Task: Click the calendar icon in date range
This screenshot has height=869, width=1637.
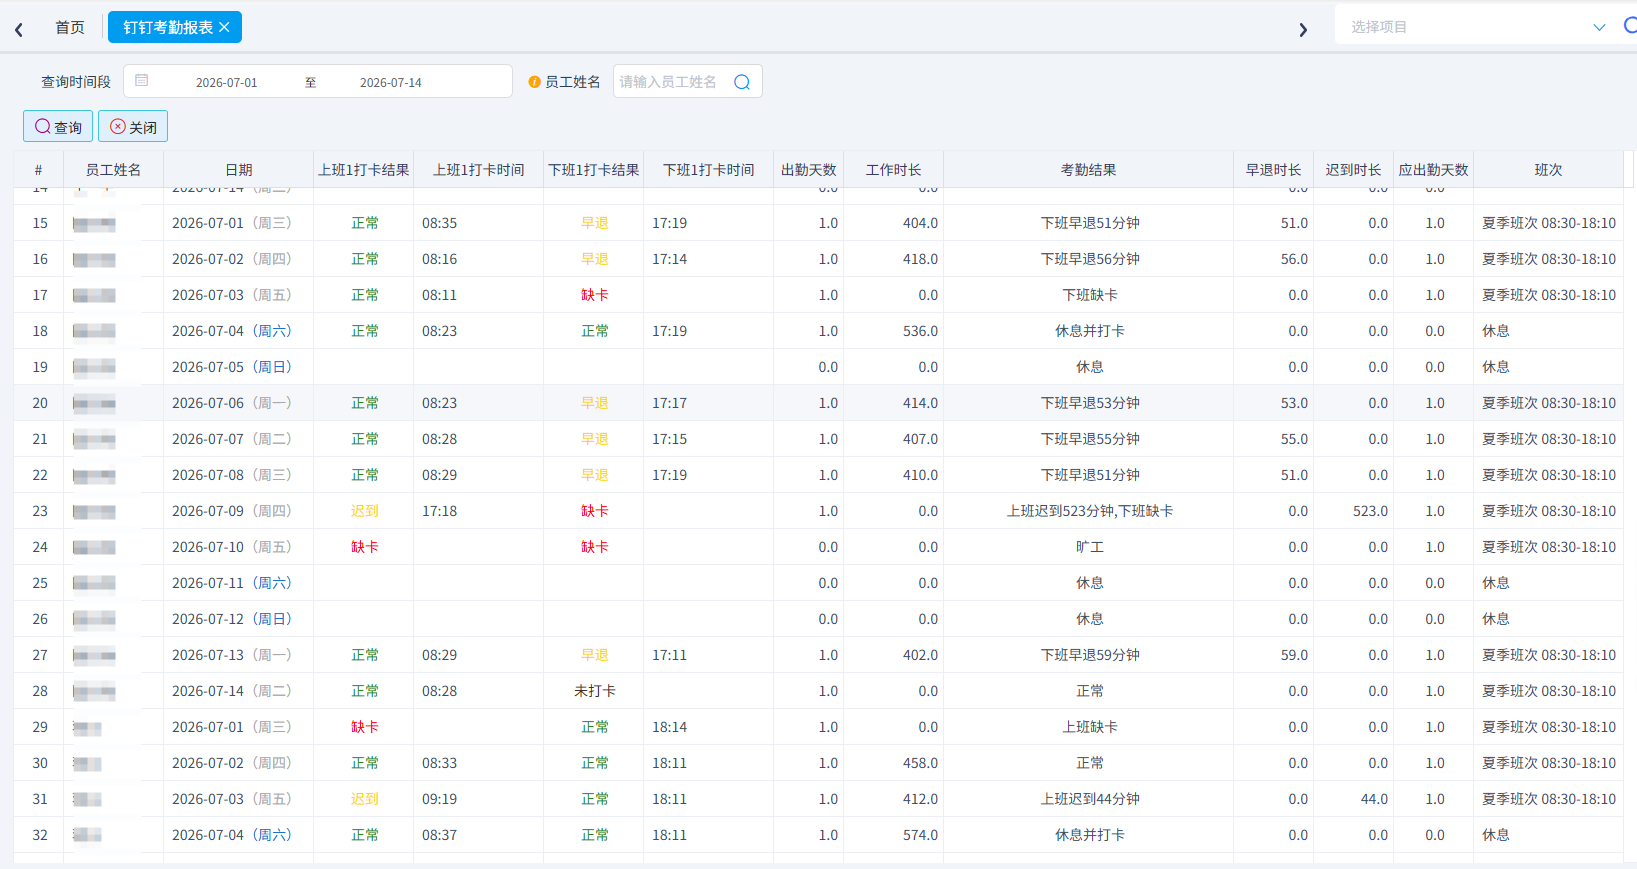Action: [x=142, y=80]
